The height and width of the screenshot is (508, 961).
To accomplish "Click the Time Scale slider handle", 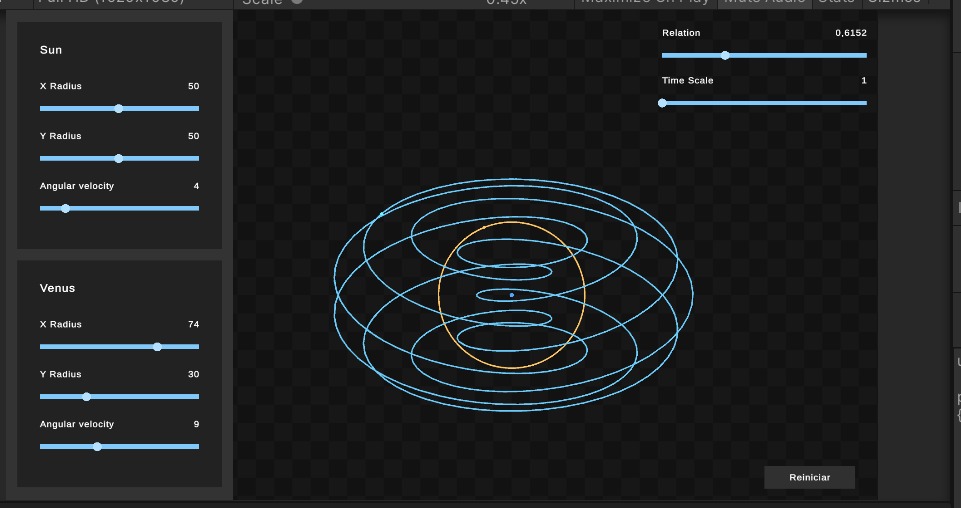I will point(662,103).
